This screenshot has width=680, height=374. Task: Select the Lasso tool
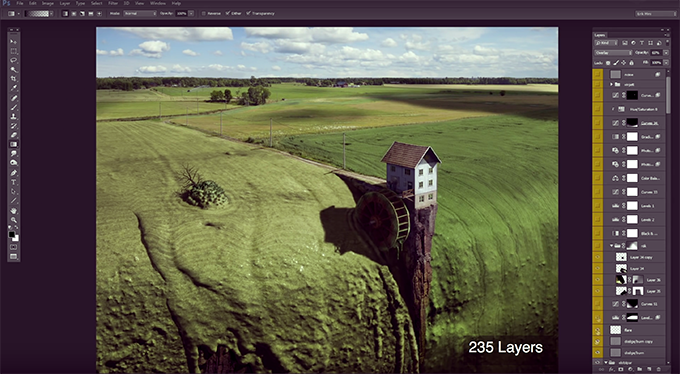[13, 60]
